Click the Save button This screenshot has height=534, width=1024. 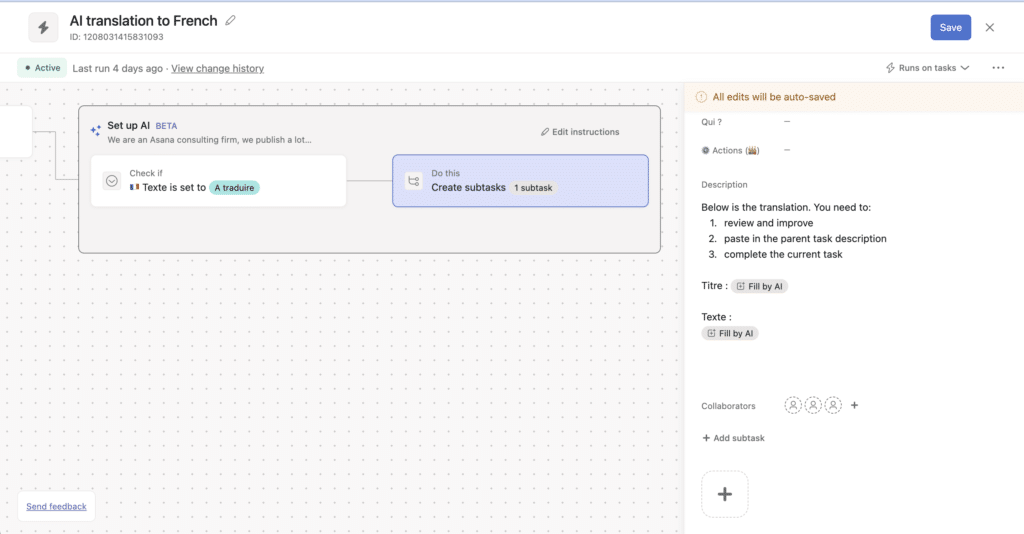coord(950,28)
